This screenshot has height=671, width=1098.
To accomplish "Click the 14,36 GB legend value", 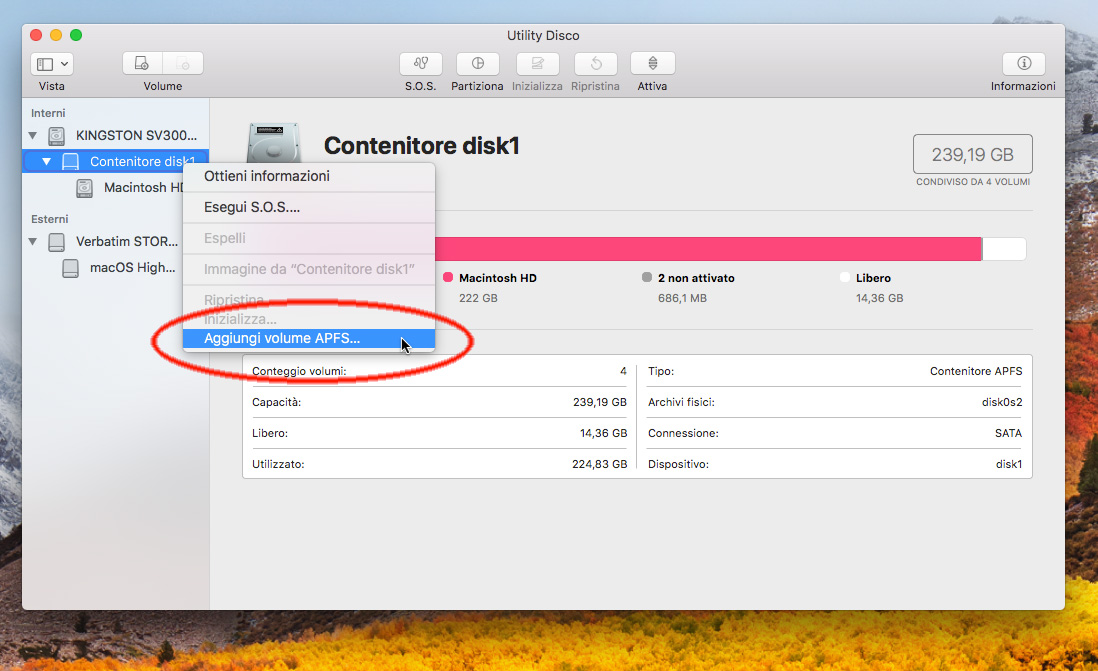I will 880,298.
